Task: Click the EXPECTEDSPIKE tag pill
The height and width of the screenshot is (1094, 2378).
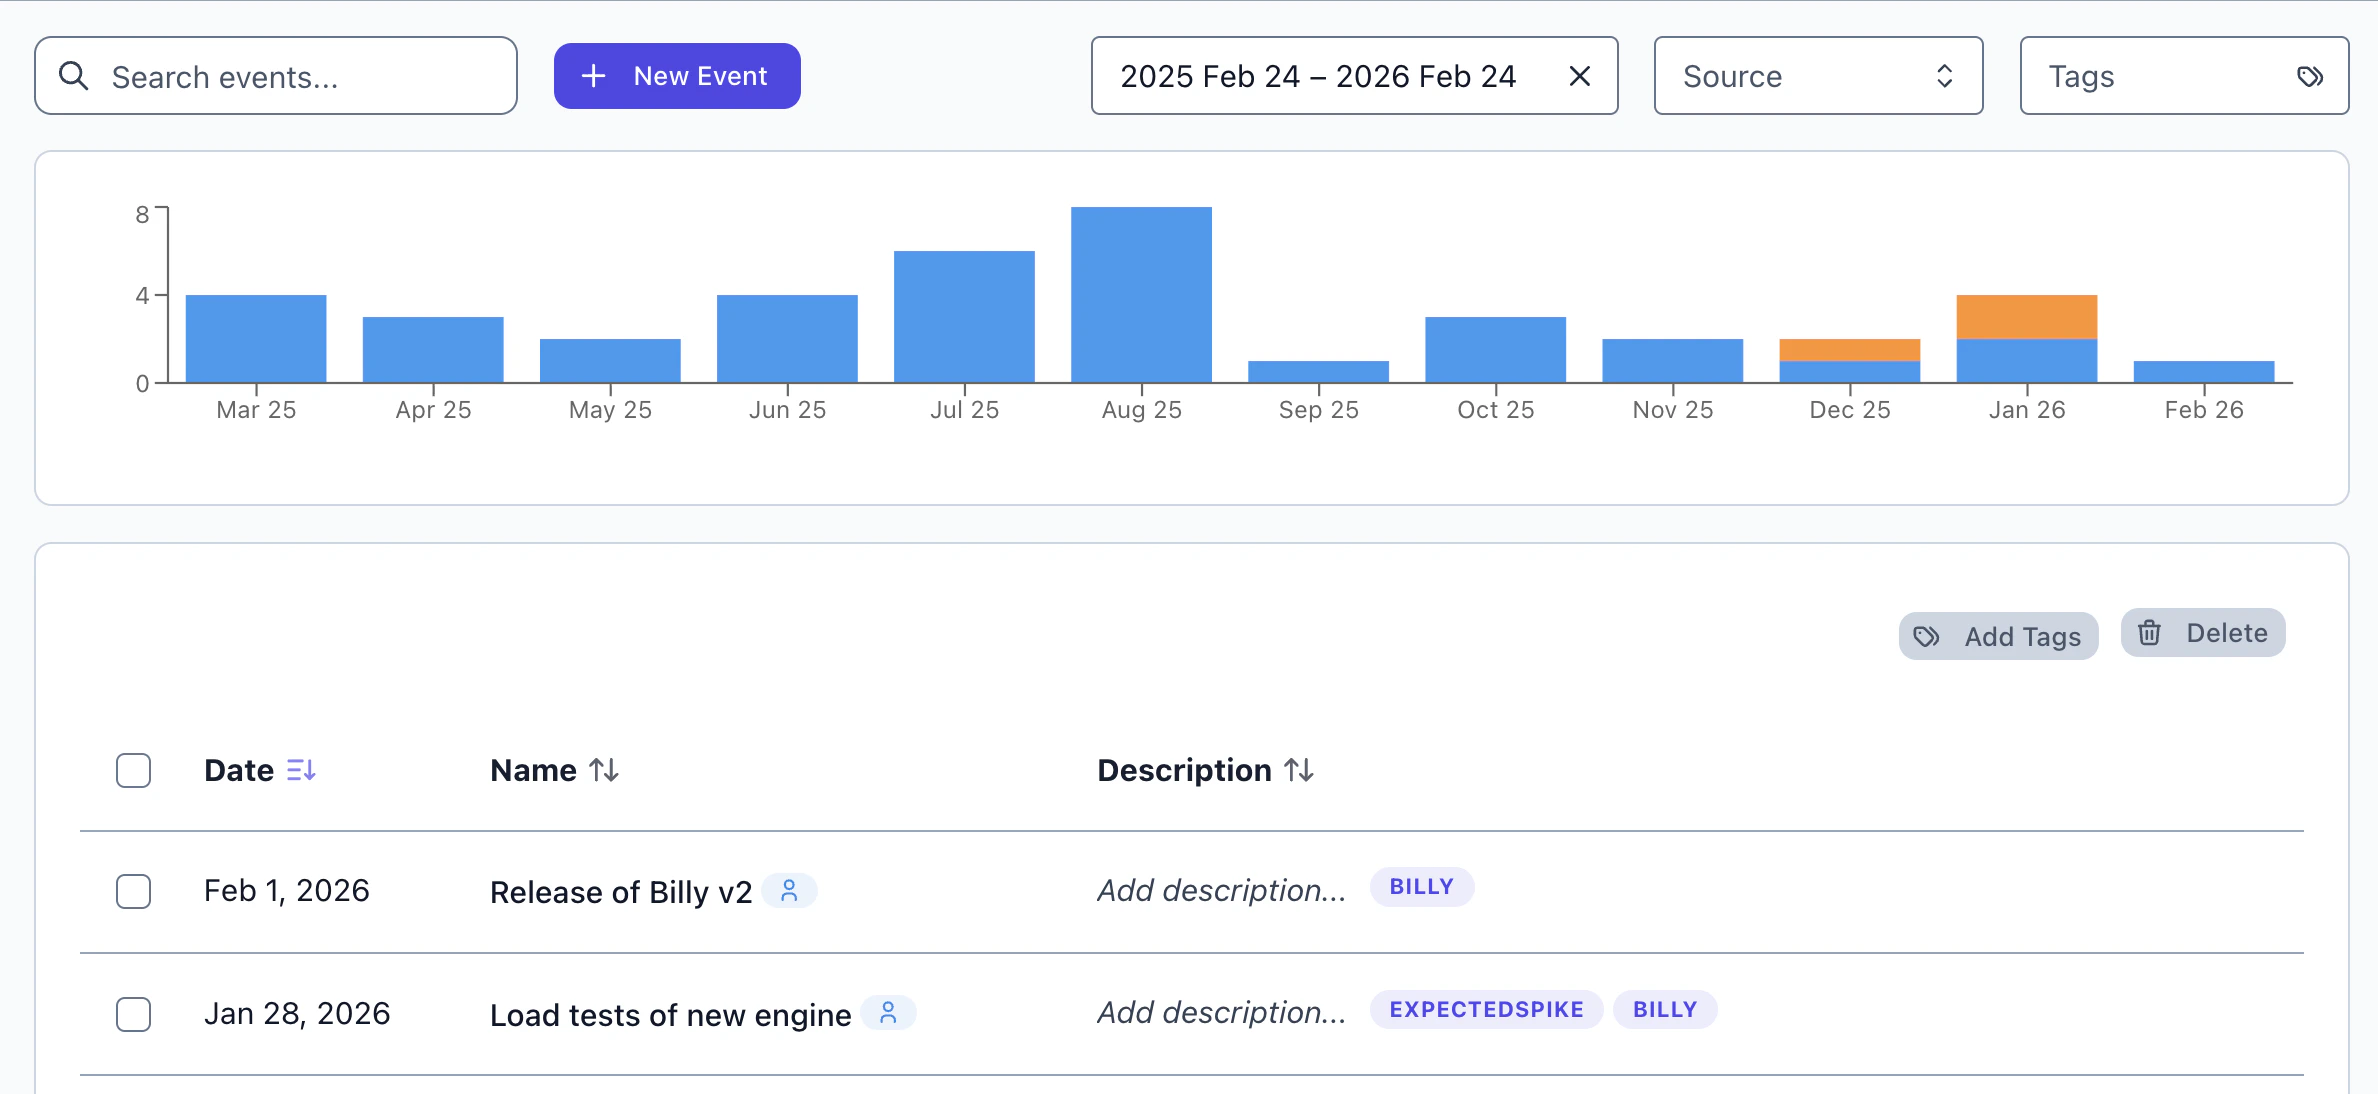Action: tap(1485, 1009)
